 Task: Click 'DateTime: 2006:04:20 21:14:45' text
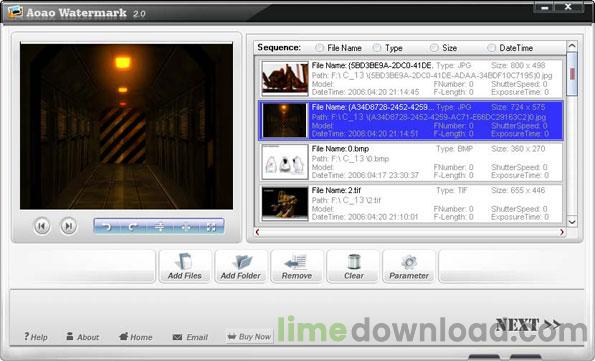tap(365, 92)
